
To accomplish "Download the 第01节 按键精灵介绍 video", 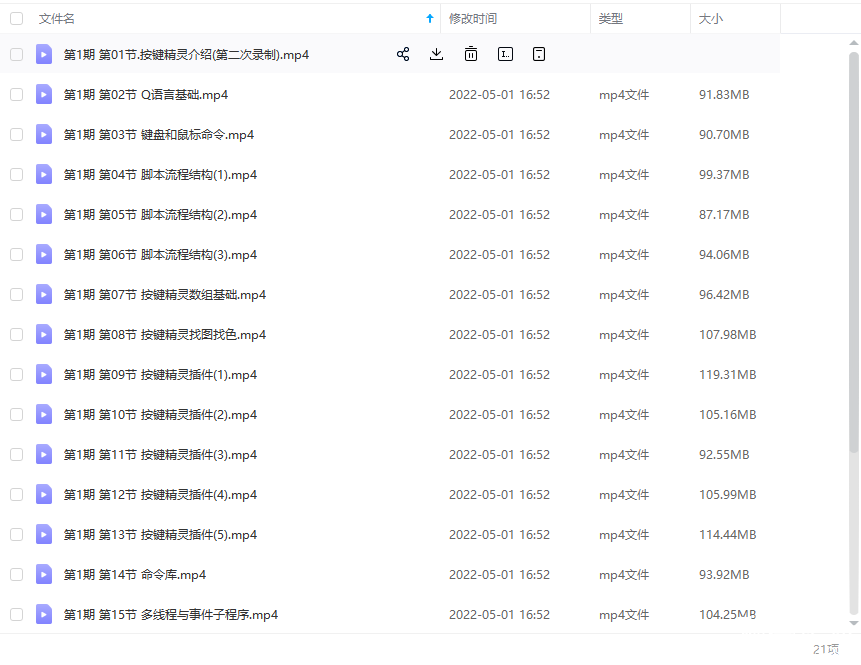I will 436,55.
